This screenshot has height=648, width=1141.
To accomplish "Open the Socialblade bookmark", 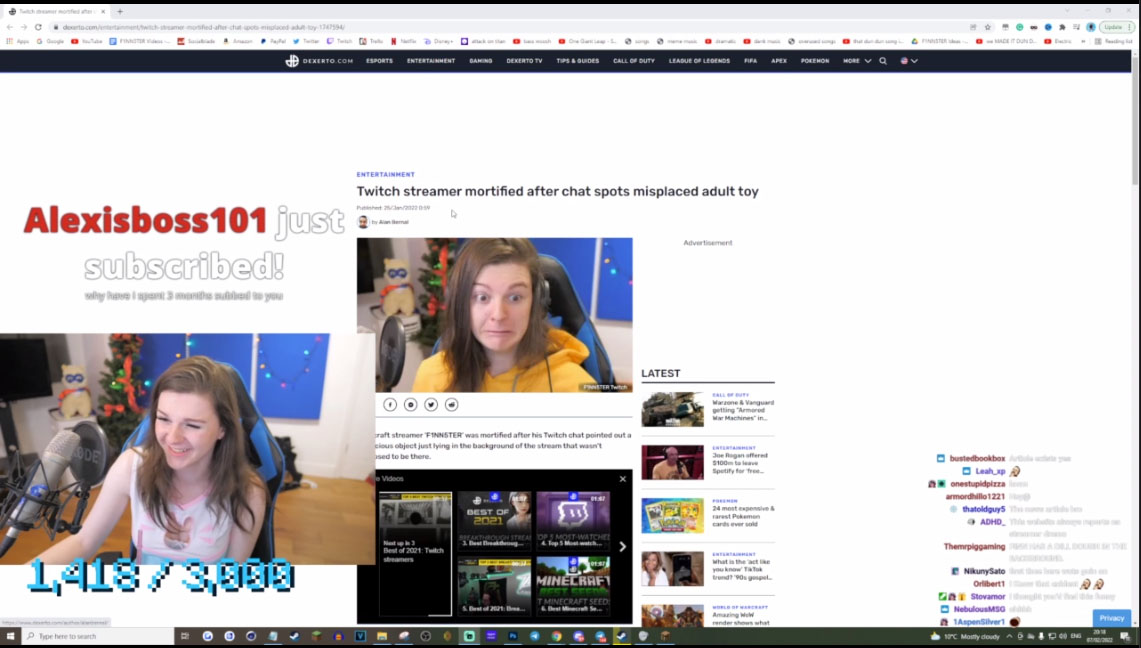I will 196,41.
